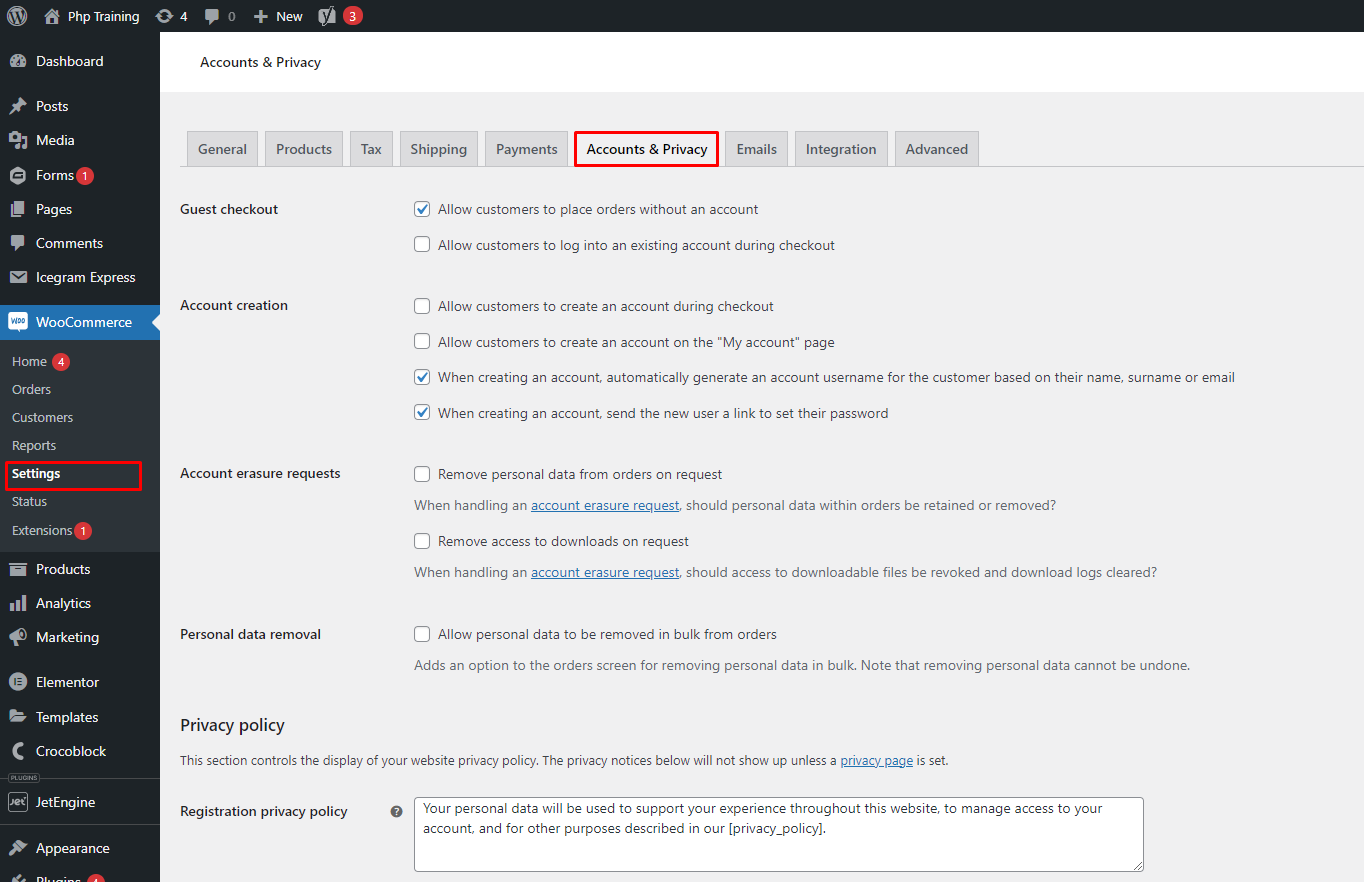The width and height of the screenshot is (1364, 882).
Task: Open JetEngine icon in sidebar
Action: point(18,802)
